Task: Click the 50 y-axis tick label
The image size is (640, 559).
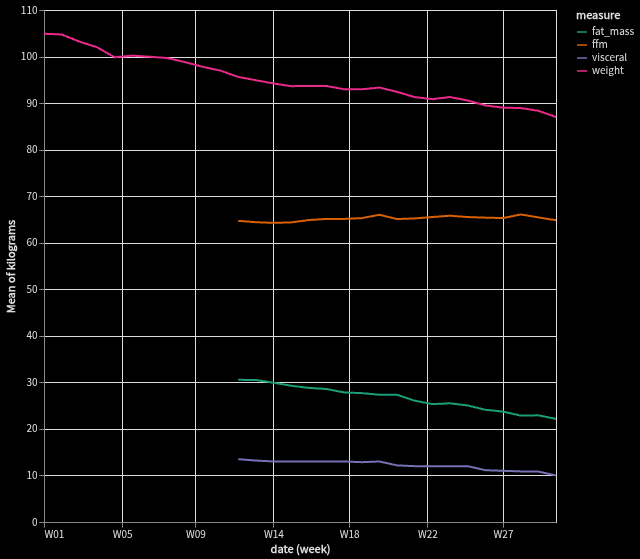Action: tap(32, 290)
